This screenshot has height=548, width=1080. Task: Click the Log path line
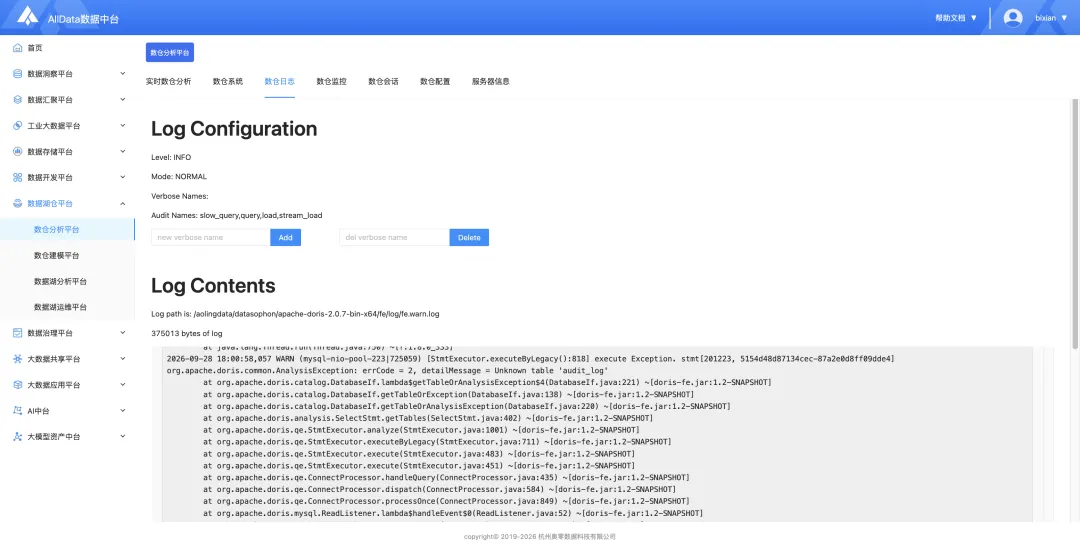[x=295, y=314]
